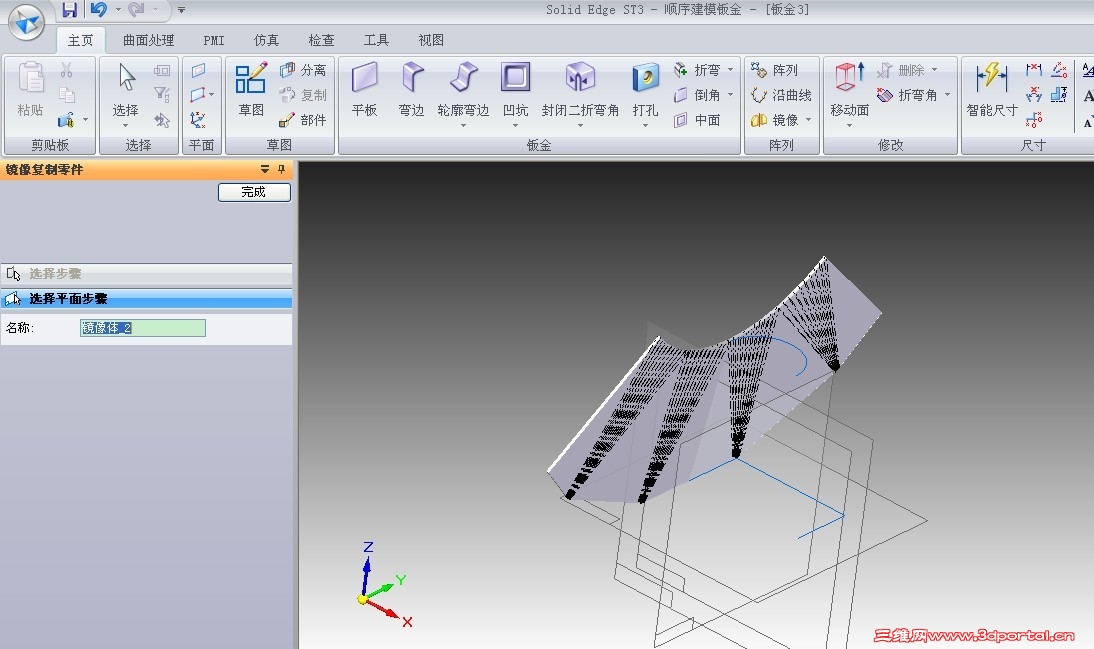Click the Unbend corner (折弯角) command

click(x=907, y=95)
